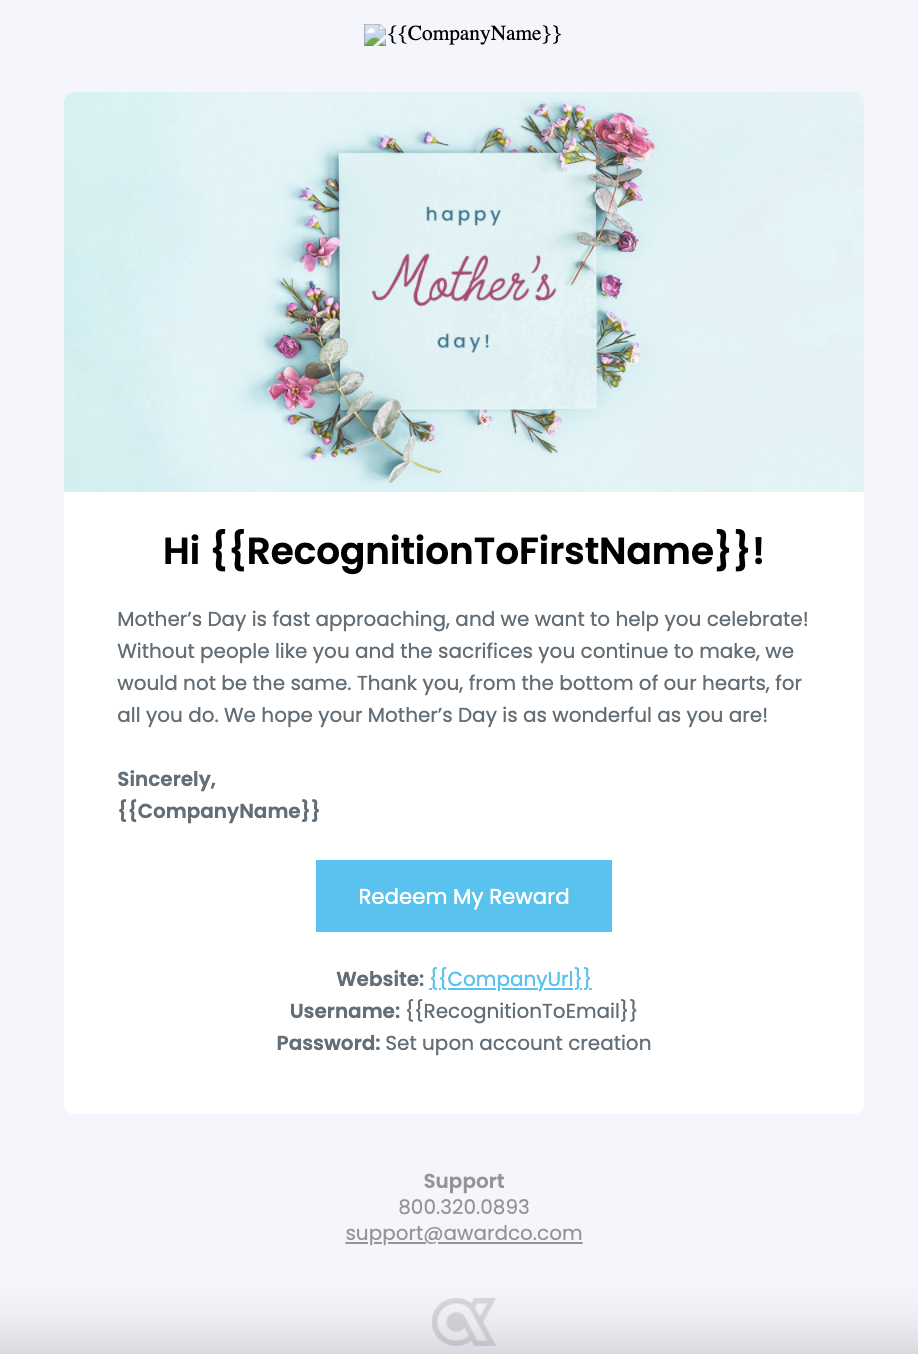918x1354 pixels.
Task: Click the "Username:" label
Action: click(345, 1011)
